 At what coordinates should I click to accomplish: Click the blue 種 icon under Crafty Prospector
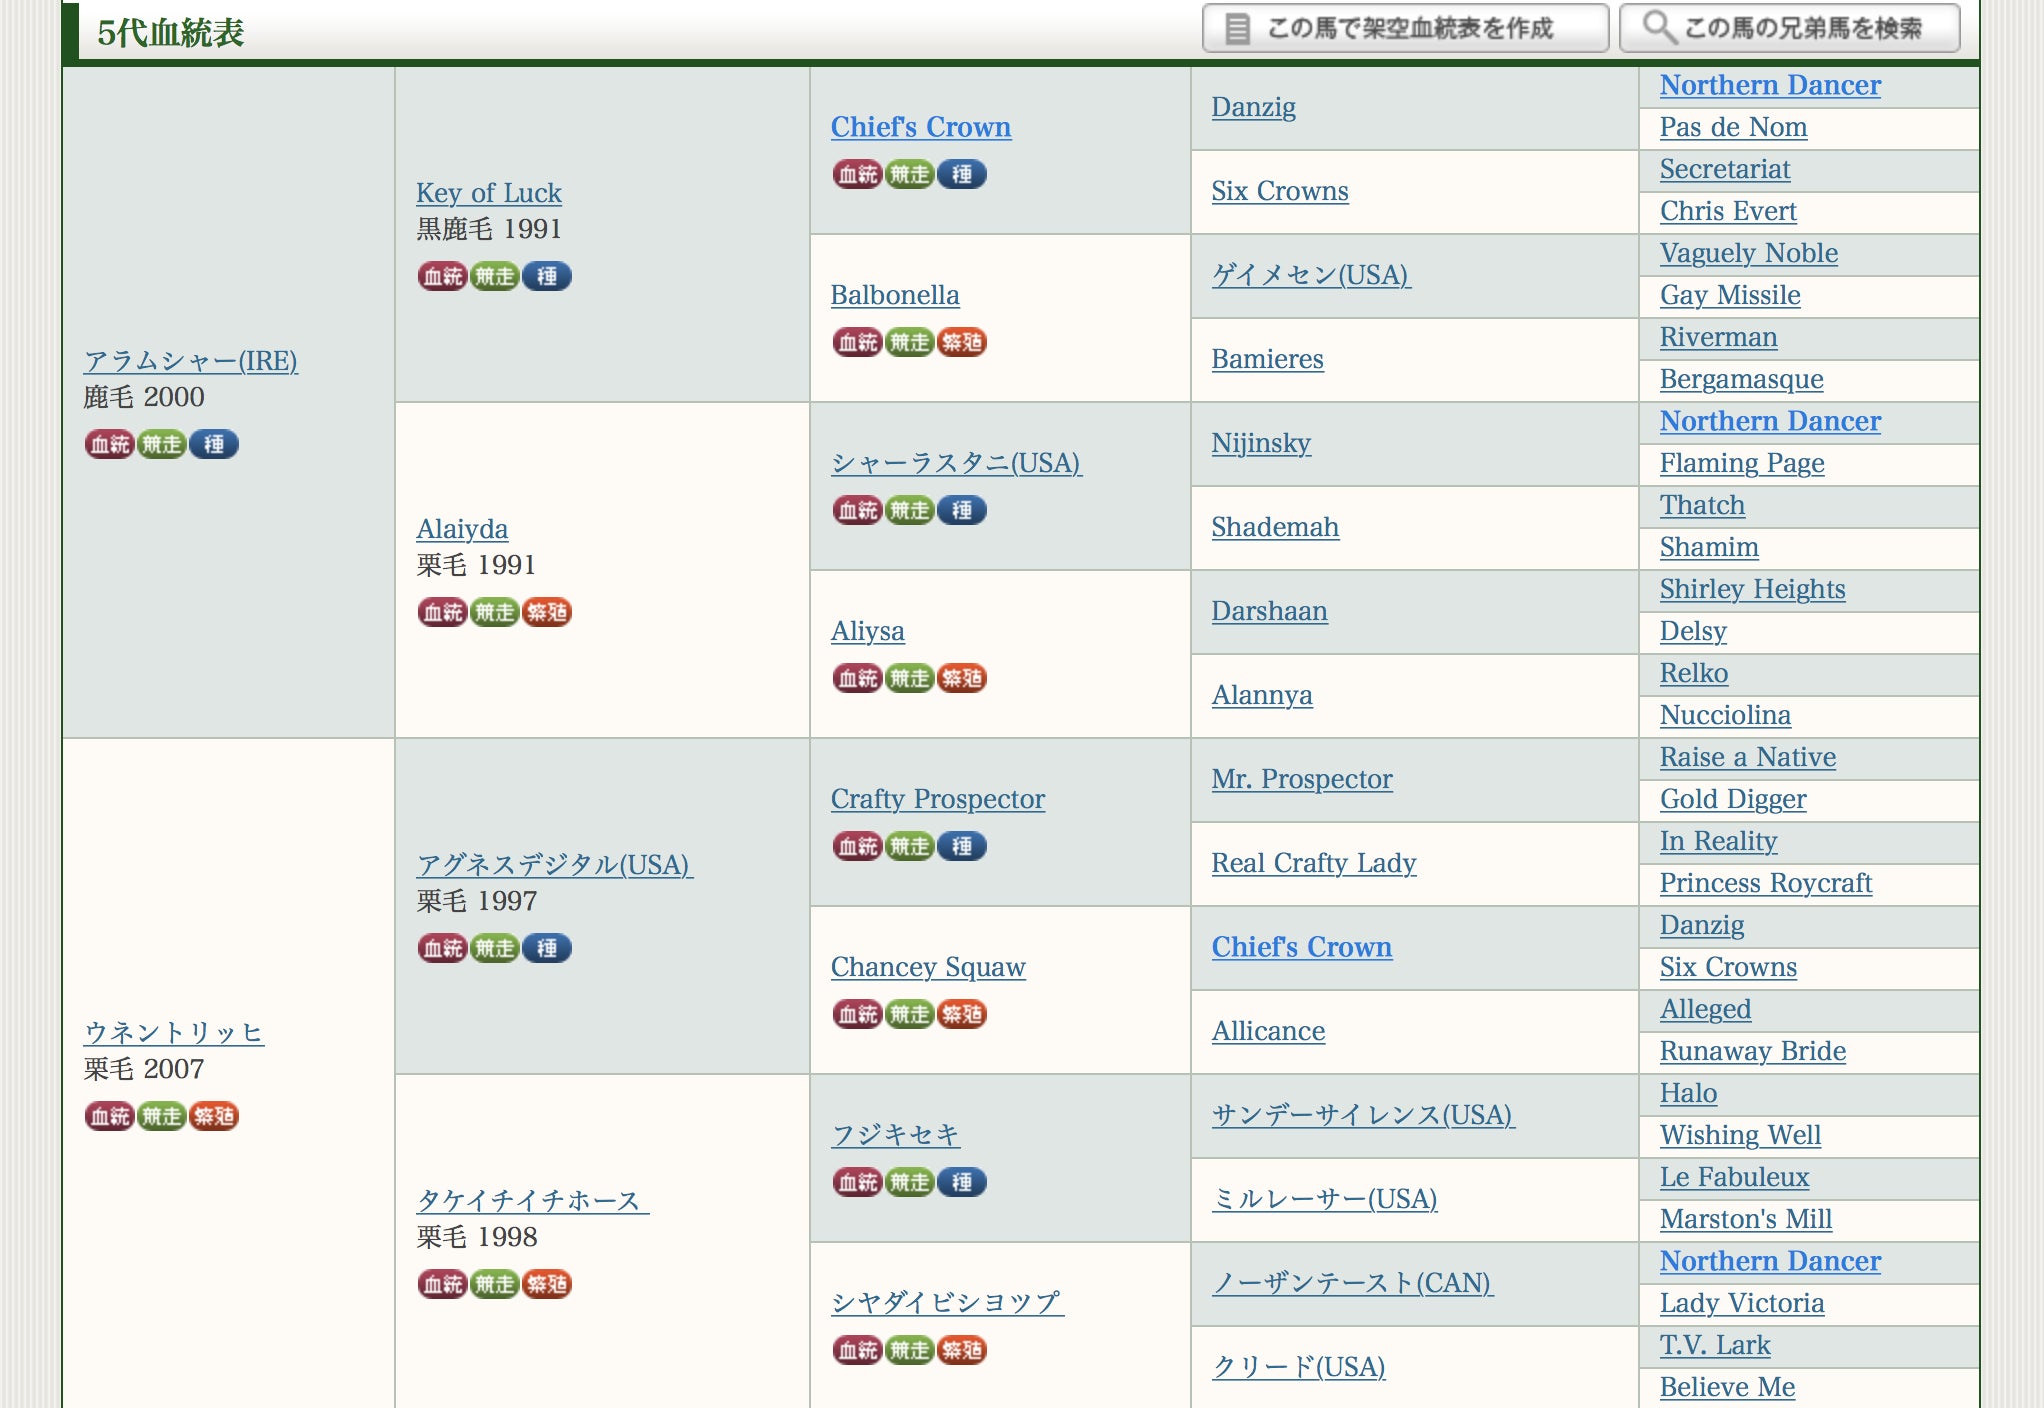[962, 846]
